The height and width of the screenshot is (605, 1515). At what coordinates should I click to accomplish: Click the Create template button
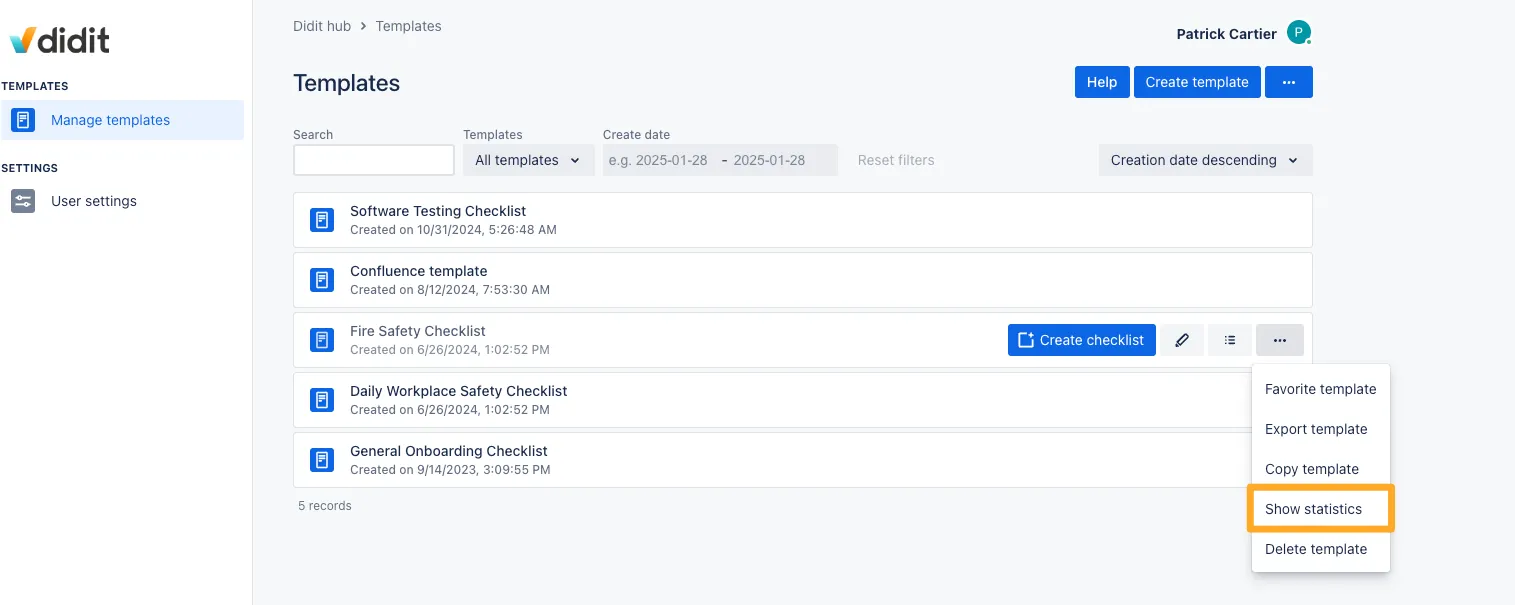pos(1197,82)
